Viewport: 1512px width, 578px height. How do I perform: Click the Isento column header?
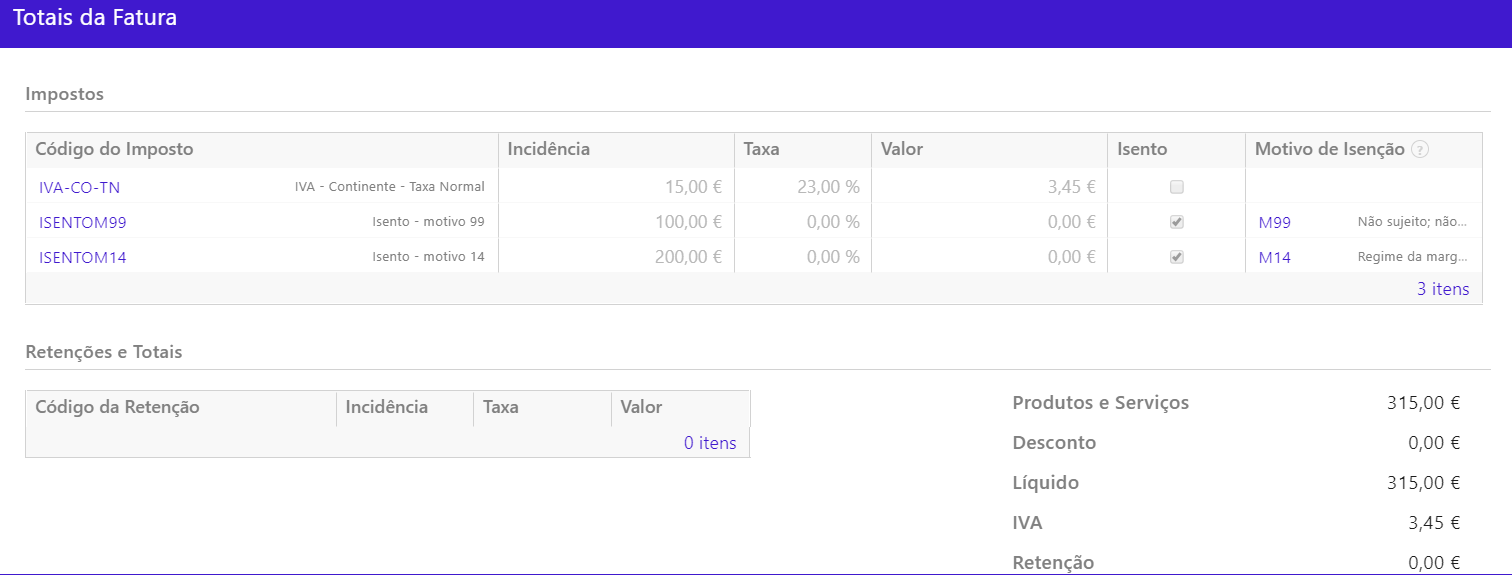[1142, 149]
